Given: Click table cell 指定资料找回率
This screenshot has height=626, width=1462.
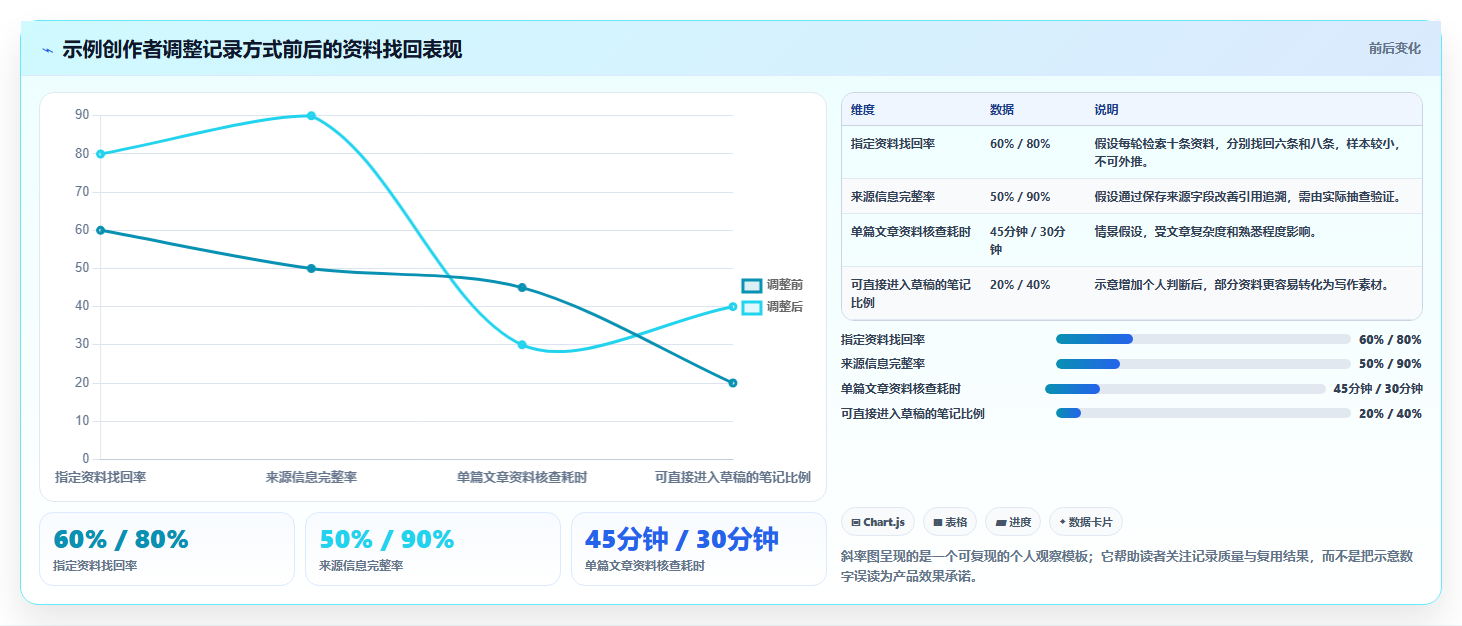Looking at the screenshot, I should point(893,144).
